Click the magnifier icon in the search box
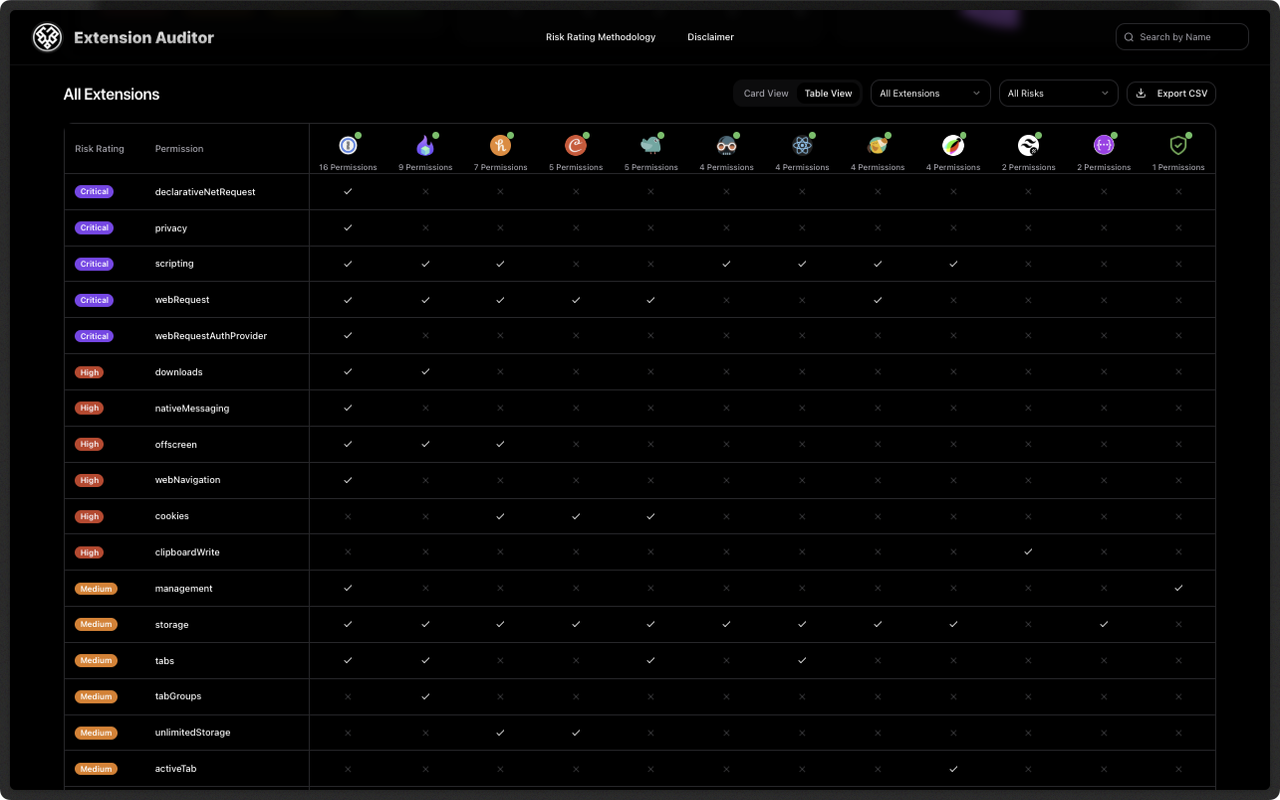This screenshot has height=800, width=1280. click(x=1129, y=37)
